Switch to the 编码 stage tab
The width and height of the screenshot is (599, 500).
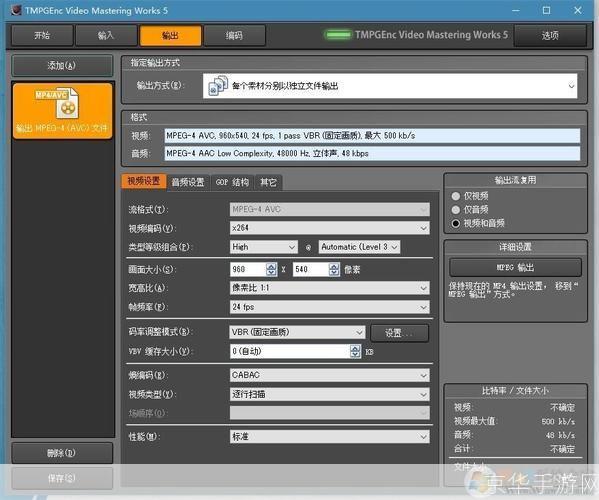click(x=234, y=36)
